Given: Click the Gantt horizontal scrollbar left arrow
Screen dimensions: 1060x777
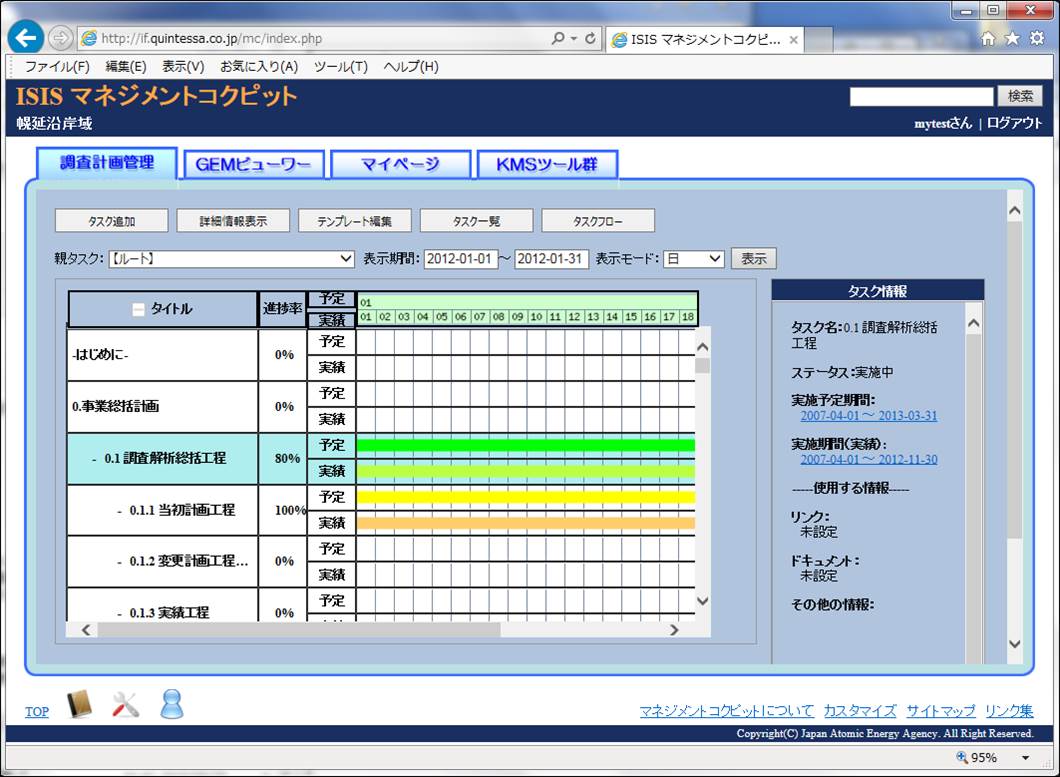Looking at the screenshot, I should pyautogui.click(x=86, y=630).
